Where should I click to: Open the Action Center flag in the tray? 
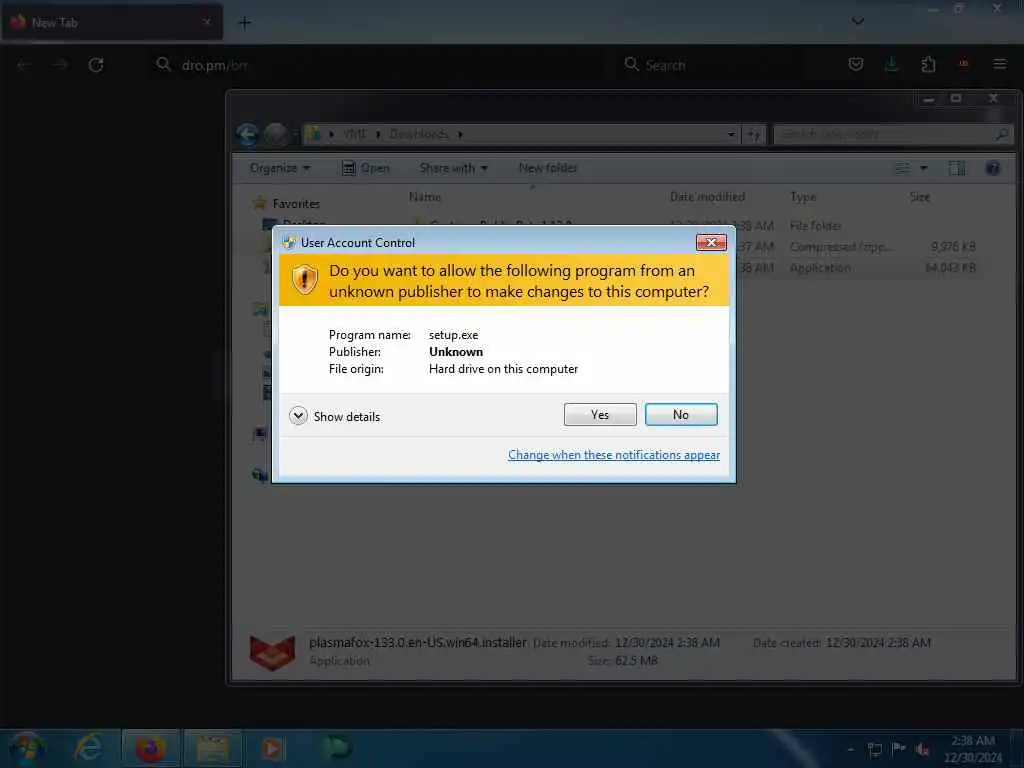tap(899, 748)
